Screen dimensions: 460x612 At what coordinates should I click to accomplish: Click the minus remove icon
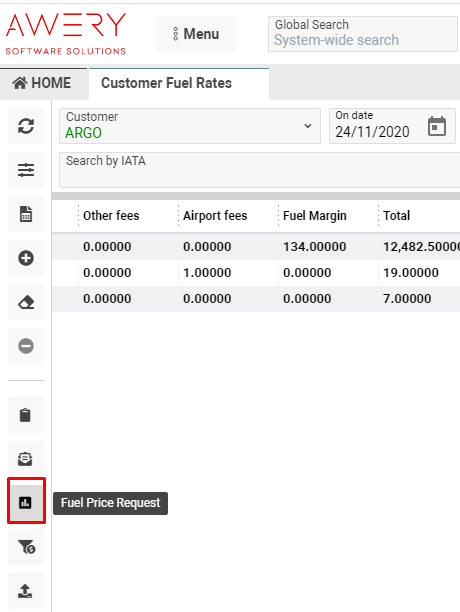(26, 346)
